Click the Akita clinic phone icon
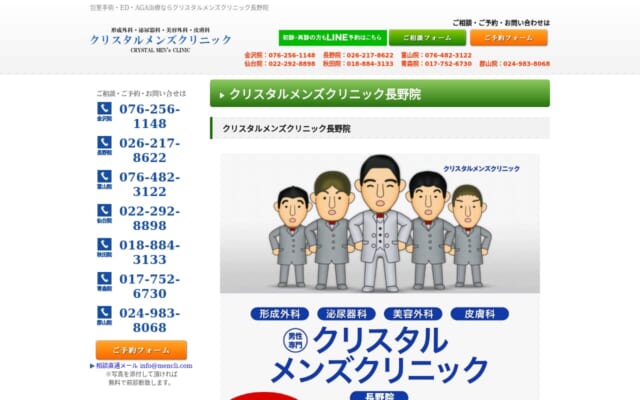 coord(104,247)
